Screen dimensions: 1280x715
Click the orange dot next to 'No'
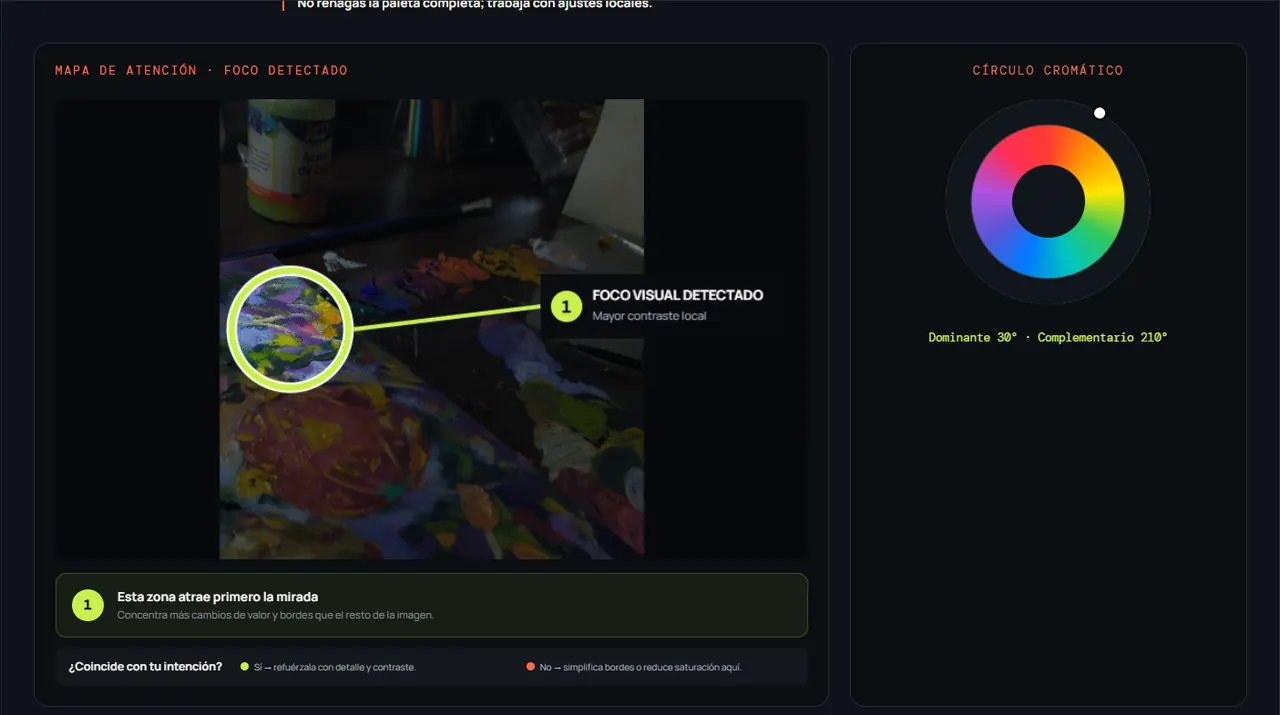point(530,667)
